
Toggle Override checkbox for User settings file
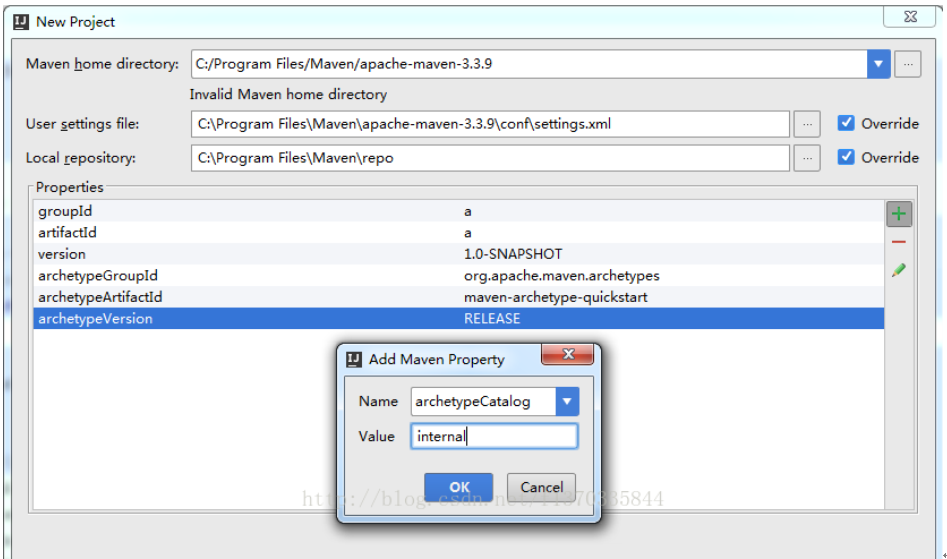[846, 123]
